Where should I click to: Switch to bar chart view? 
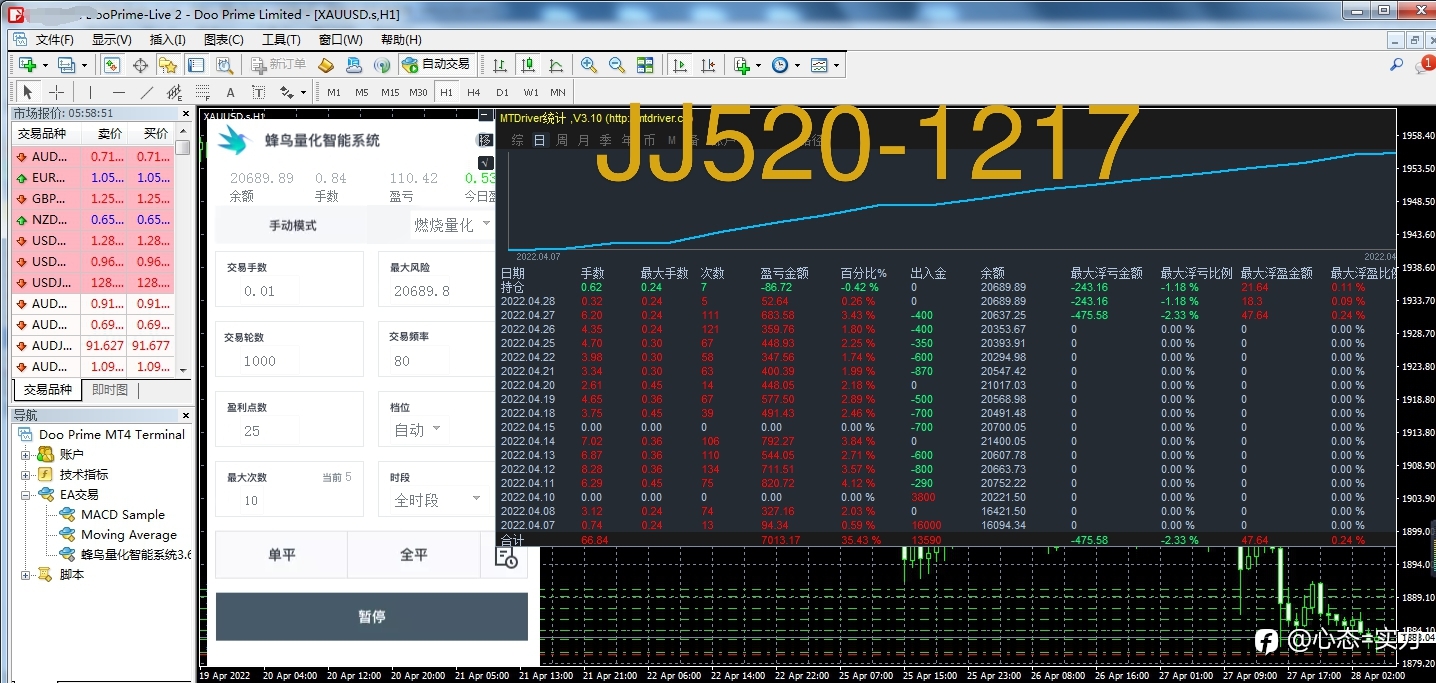(499, 65)
